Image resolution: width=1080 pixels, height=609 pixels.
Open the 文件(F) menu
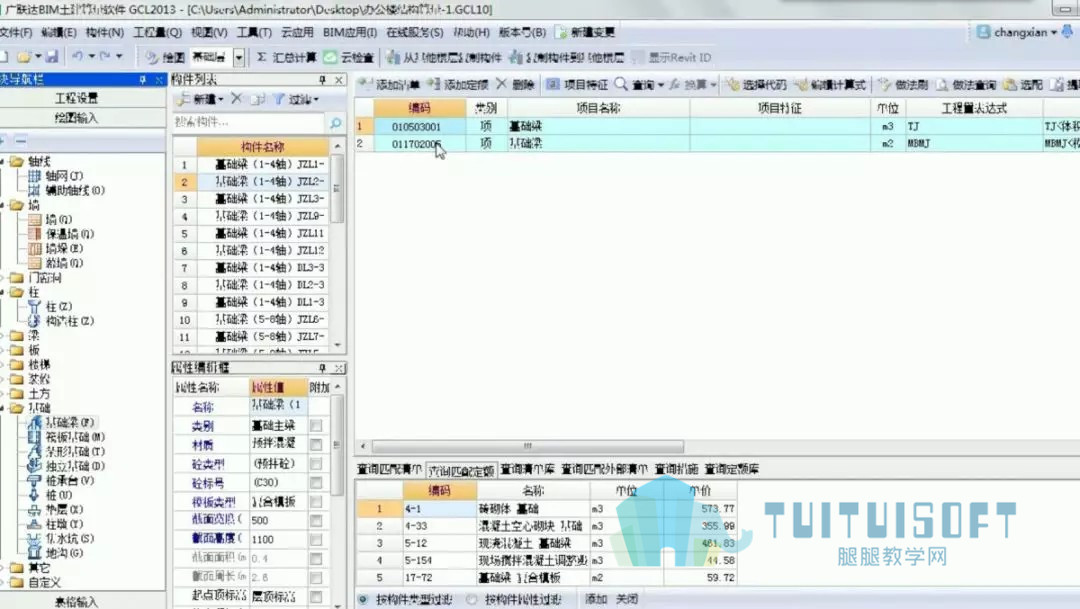pos(16,32)
